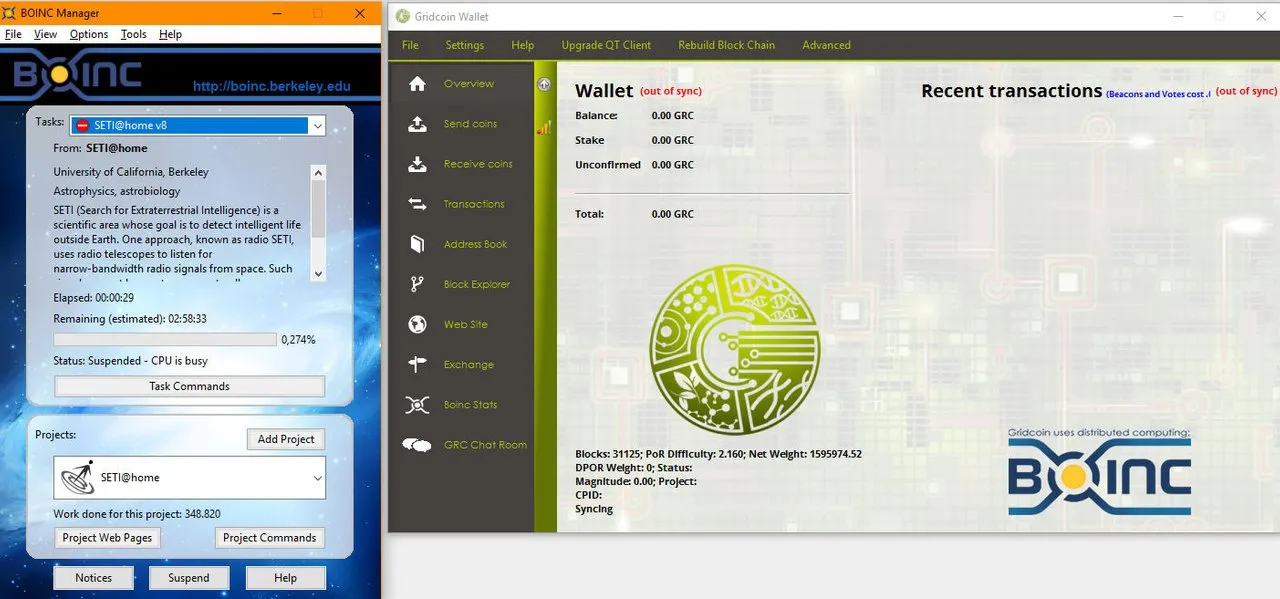This screenshot has width=1280, height=599.
Task: Expand the Tasks dropdown arrow
Action: pyautogui.click(x=317, y=126)
